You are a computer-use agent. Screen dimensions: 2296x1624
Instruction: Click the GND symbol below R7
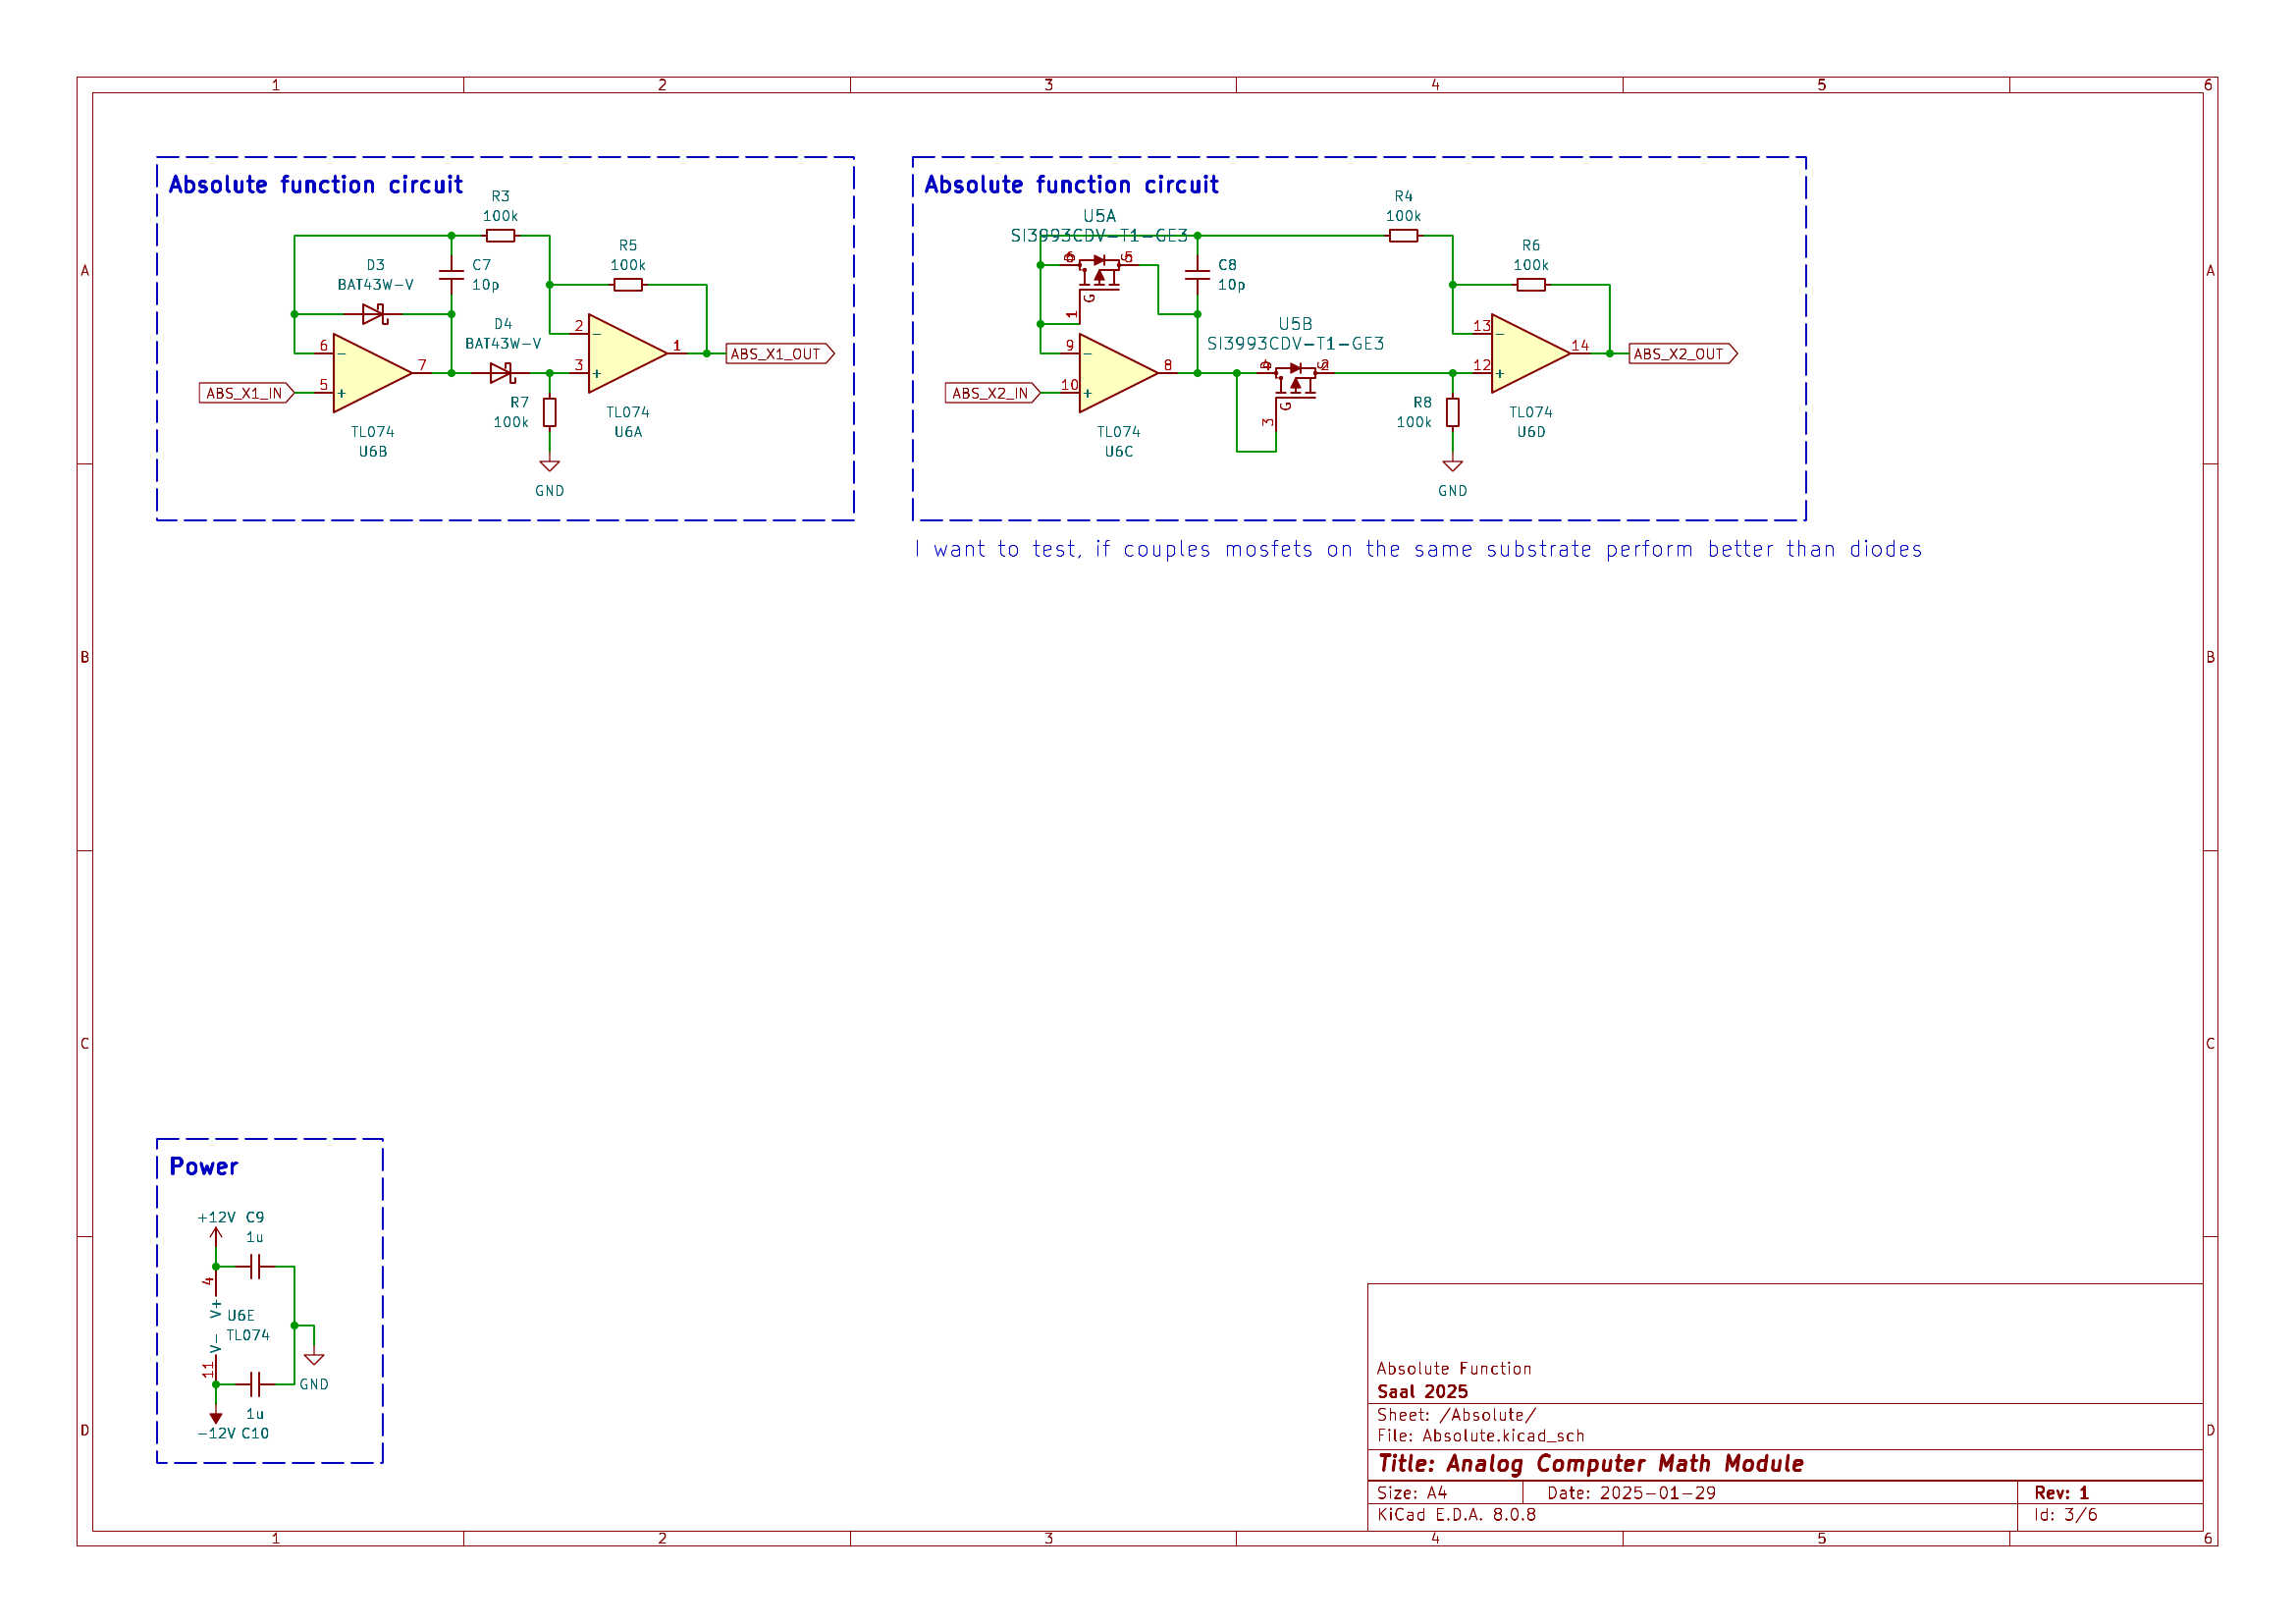[x=548, y=465]
